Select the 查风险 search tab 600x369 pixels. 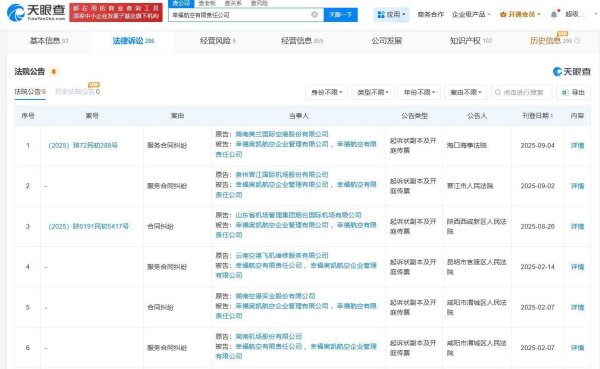(x=259, y=3)
